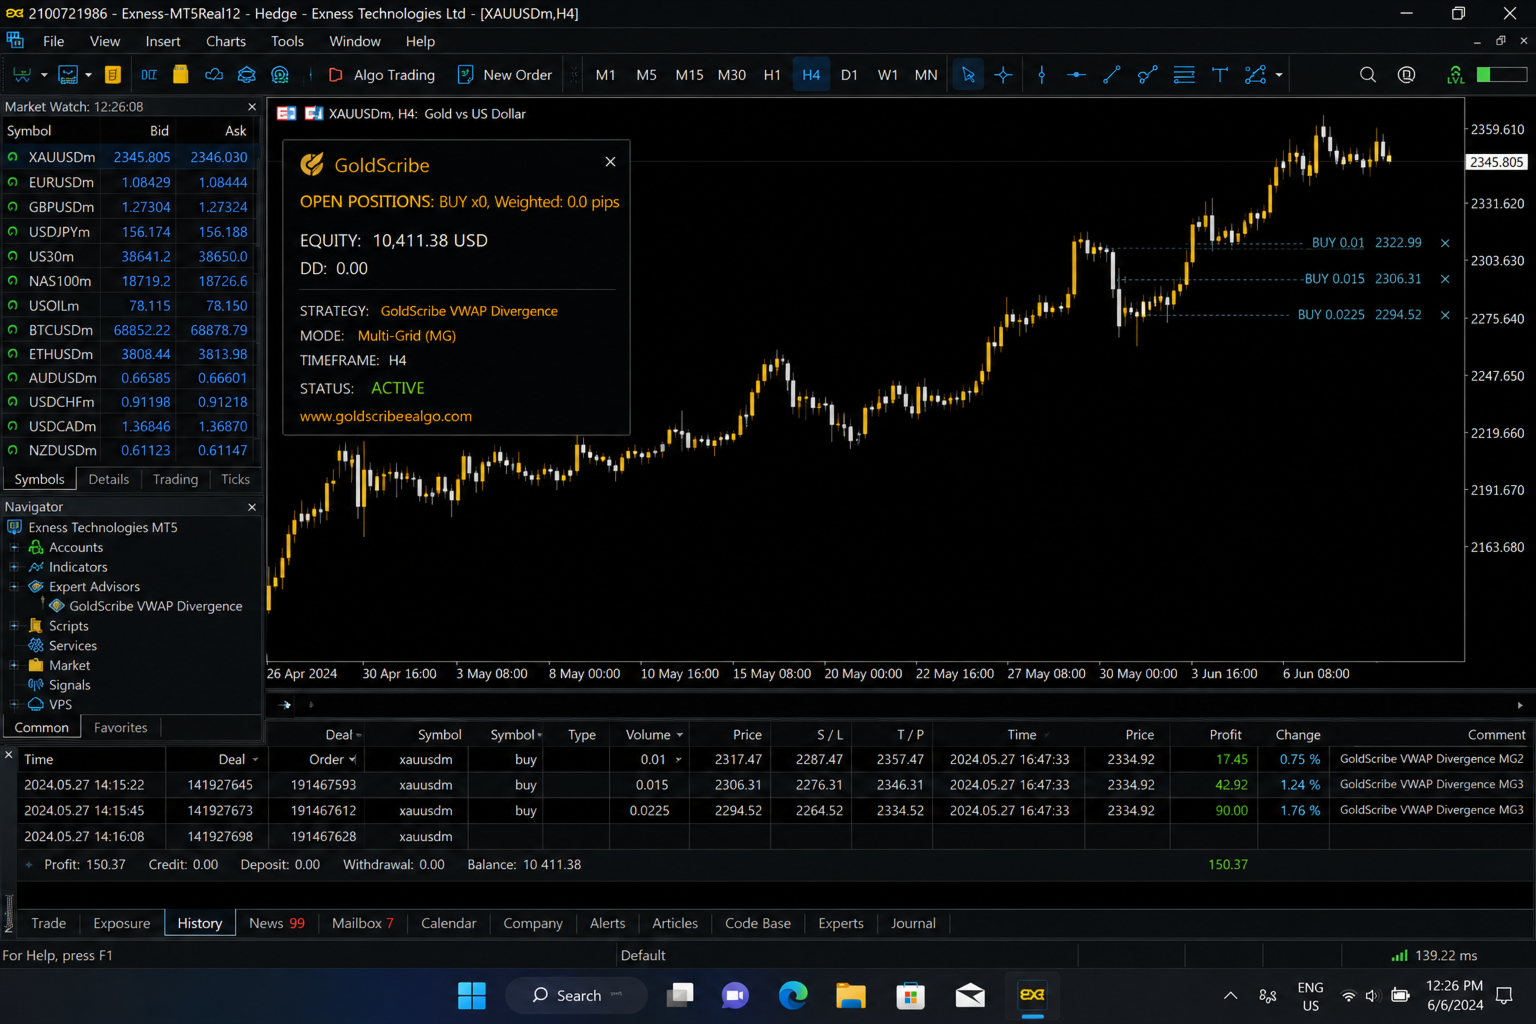Screen dimensions: 1536x1024
Task: Choose the text label tool
Action: tap(1220, 75)
